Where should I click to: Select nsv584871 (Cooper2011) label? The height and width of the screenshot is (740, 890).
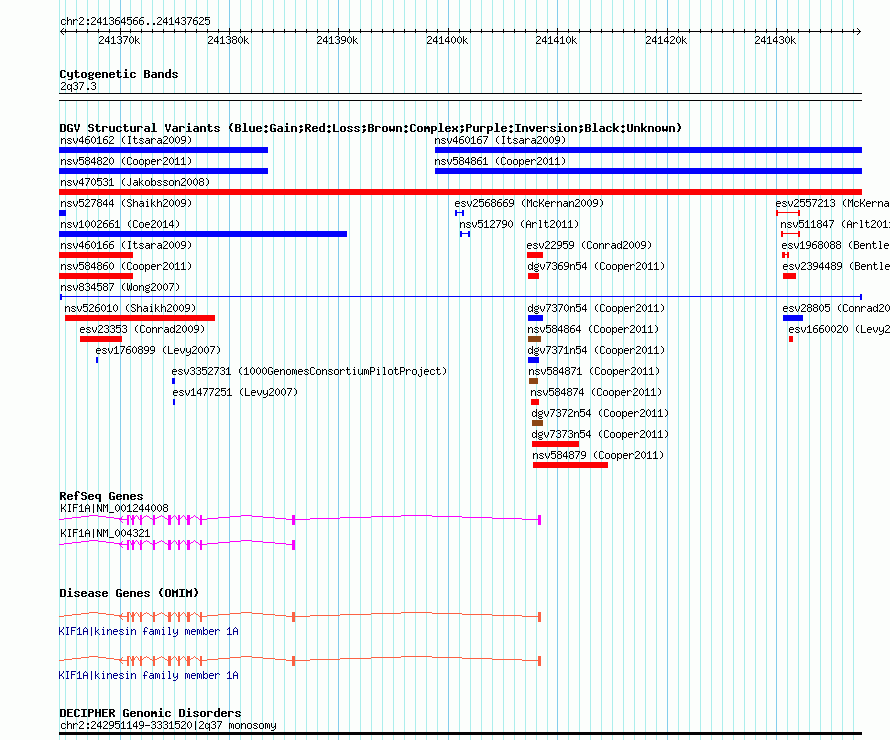(594, 371)
